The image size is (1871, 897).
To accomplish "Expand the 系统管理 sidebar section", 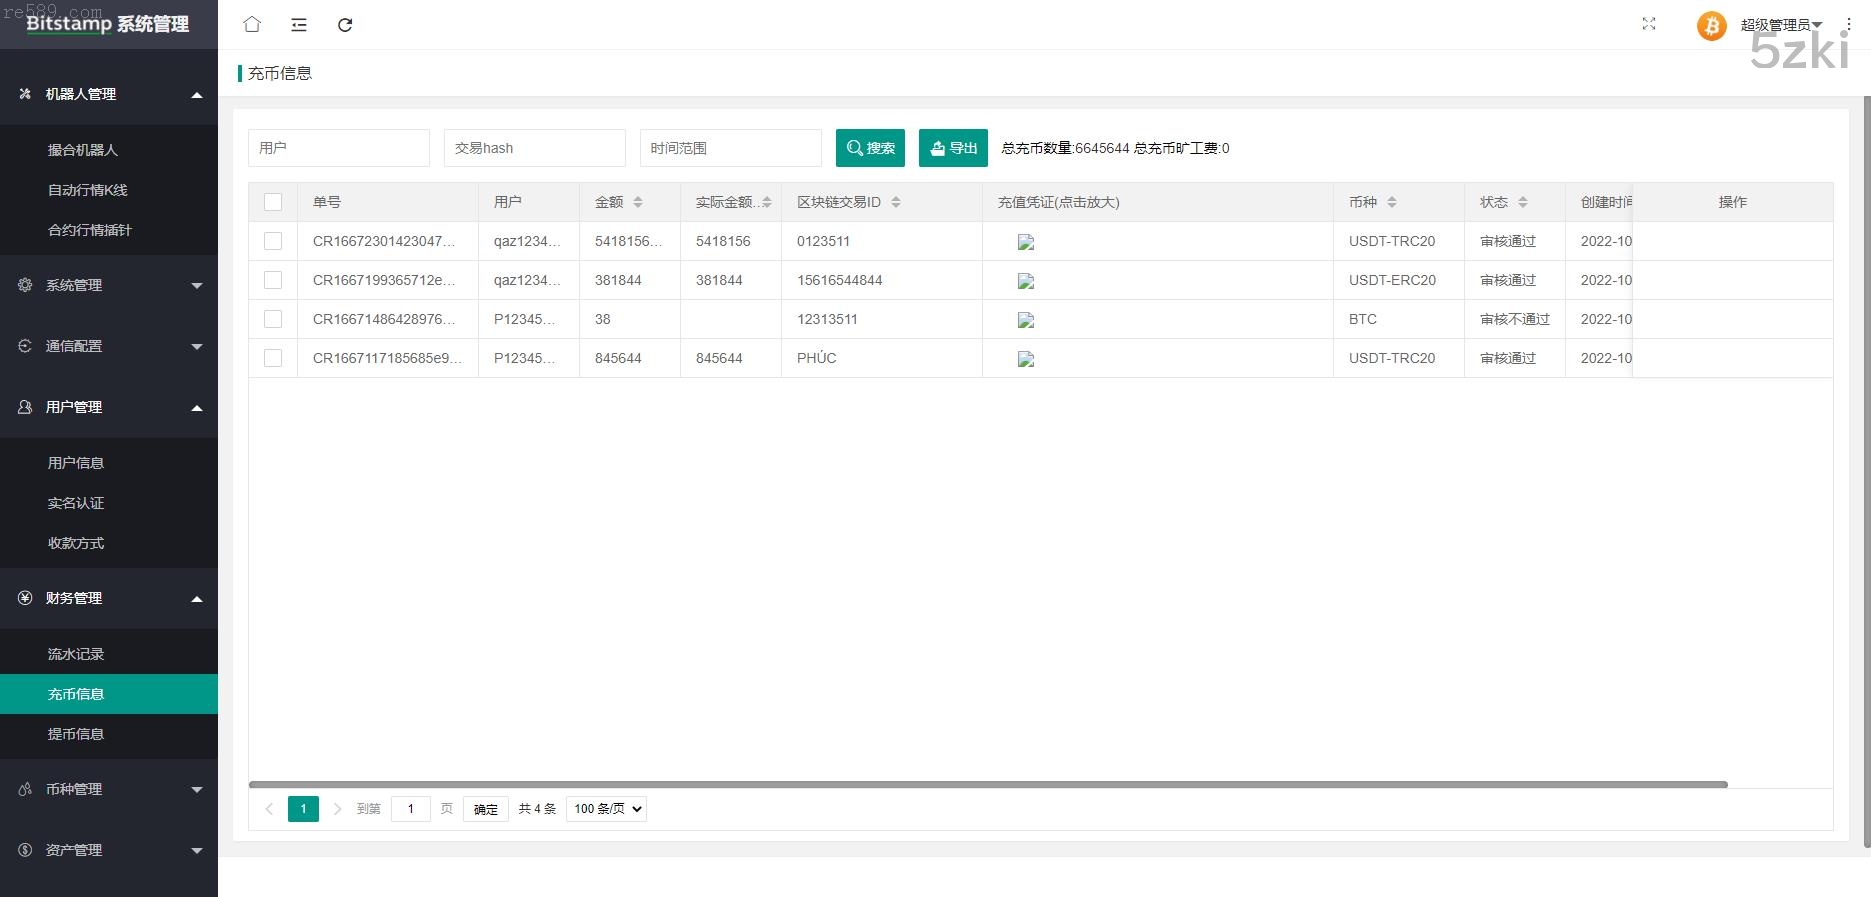I will coord(109,285).
